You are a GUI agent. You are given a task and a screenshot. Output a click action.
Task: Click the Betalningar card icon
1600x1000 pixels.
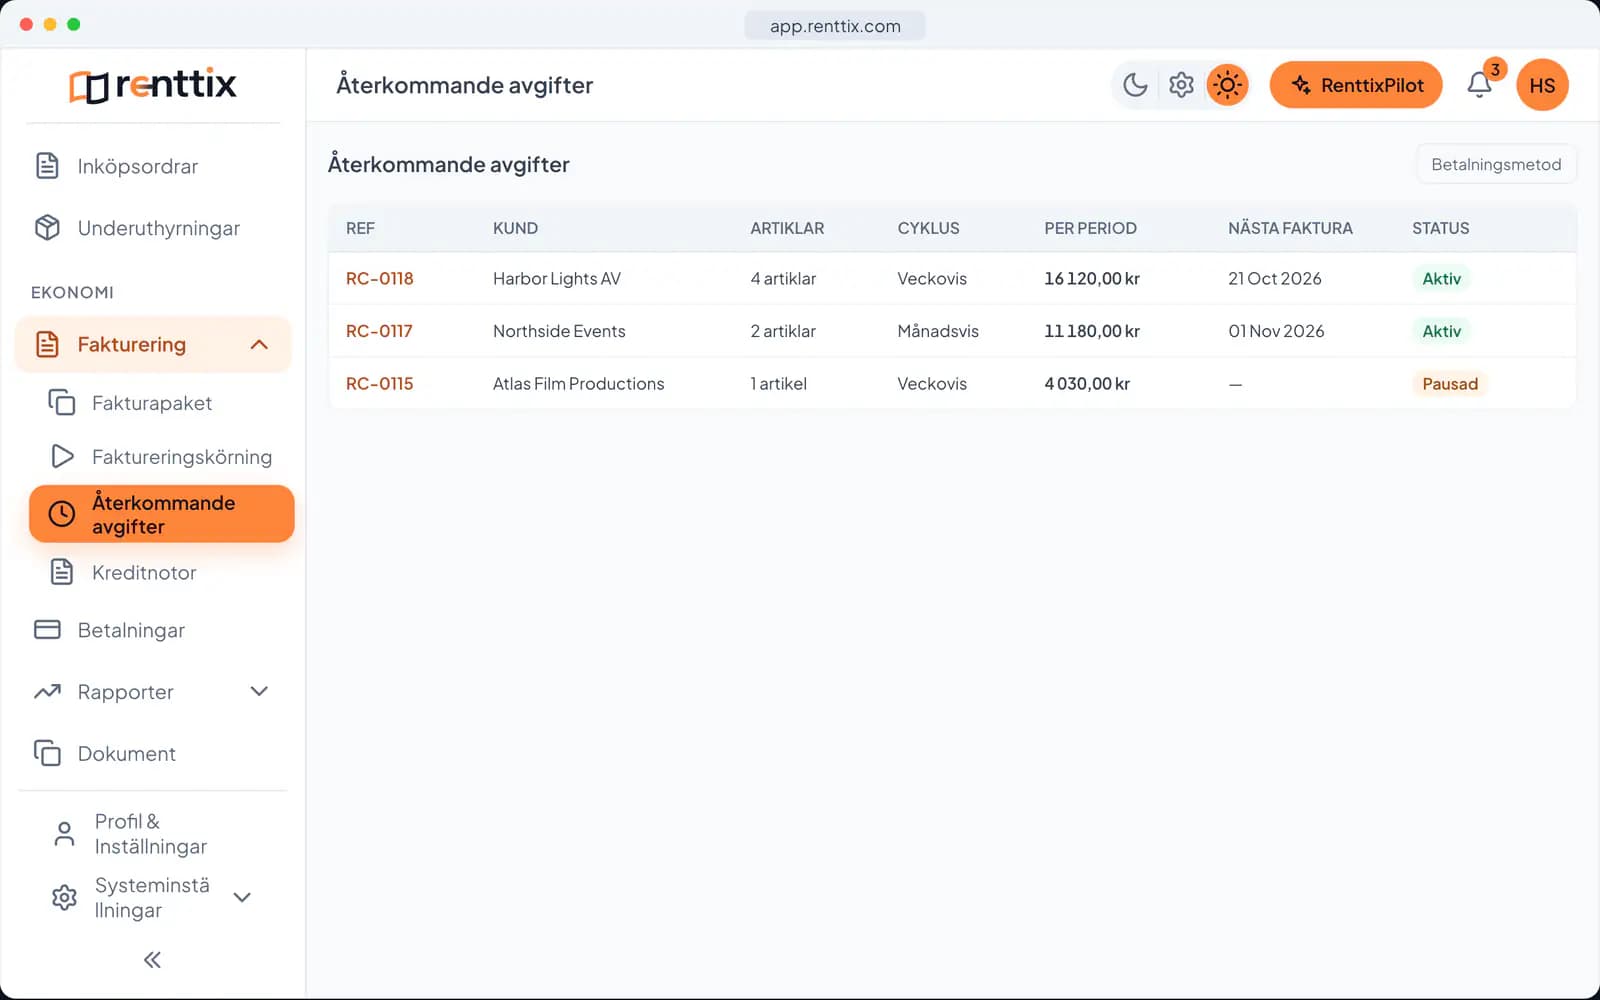[x=47, y=630]
